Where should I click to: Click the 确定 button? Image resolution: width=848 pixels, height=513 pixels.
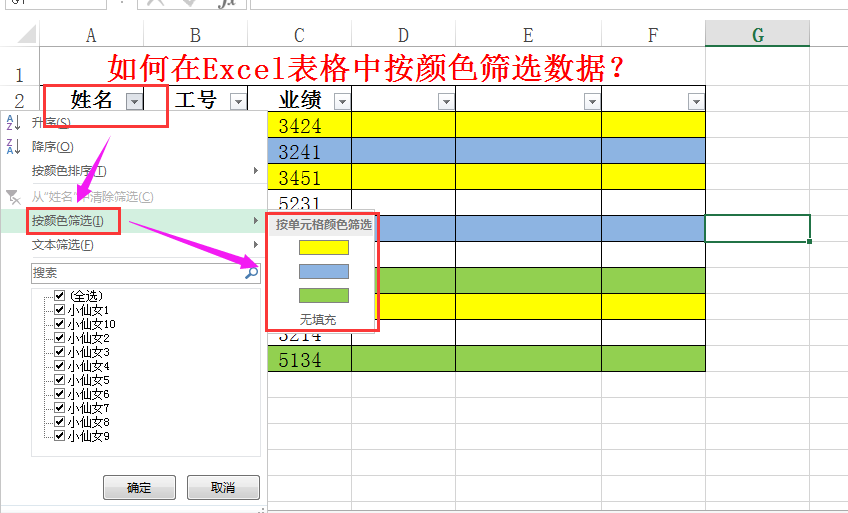coord(140,488)
